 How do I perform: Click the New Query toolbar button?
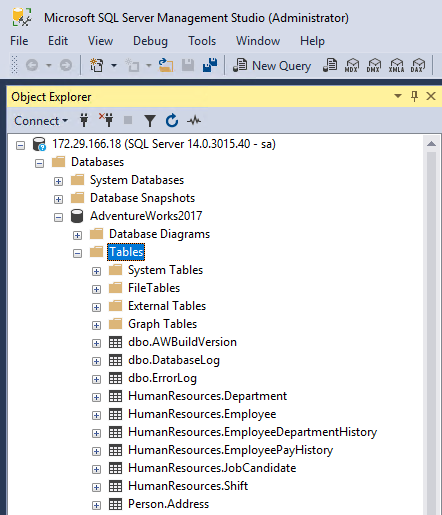pyautogui.click(x=272, y=65)
